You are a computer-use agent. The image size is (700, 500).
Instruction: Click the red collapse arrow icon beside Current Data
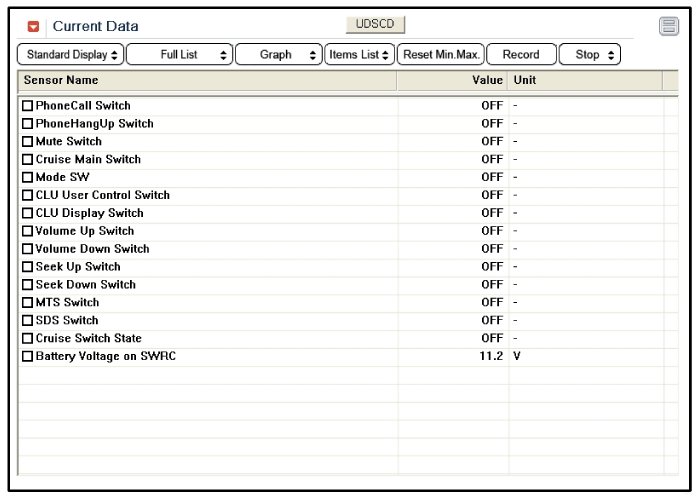tap(34, 27)
